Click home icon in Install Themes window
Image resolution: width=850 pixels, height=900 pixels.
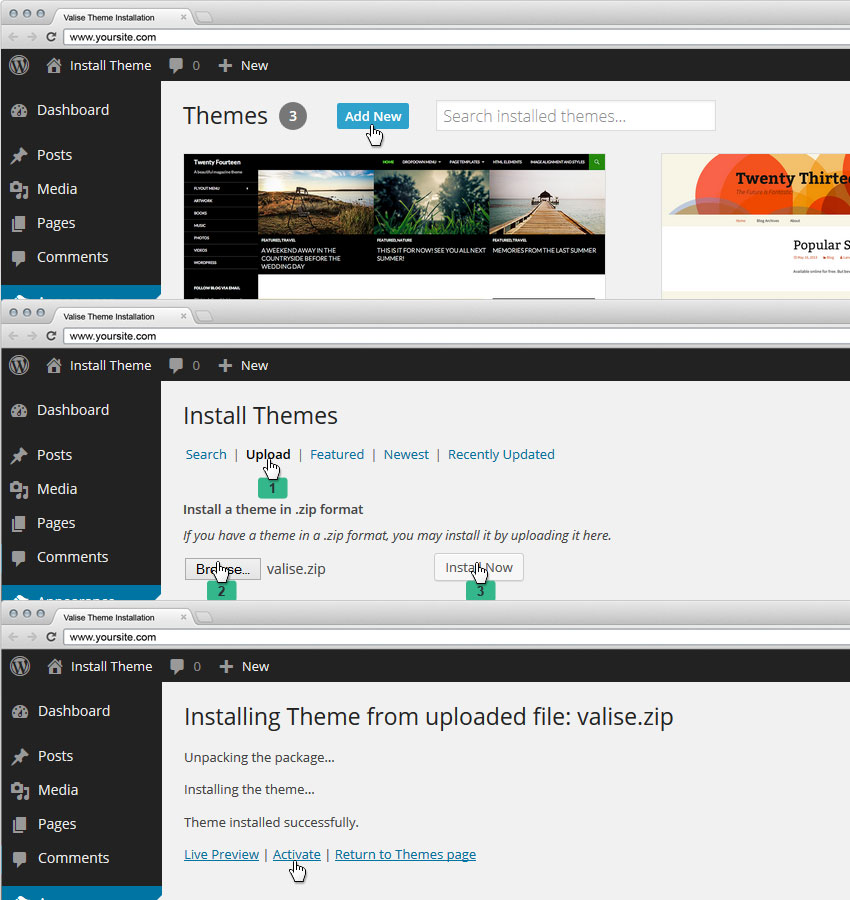pos(54,366)
